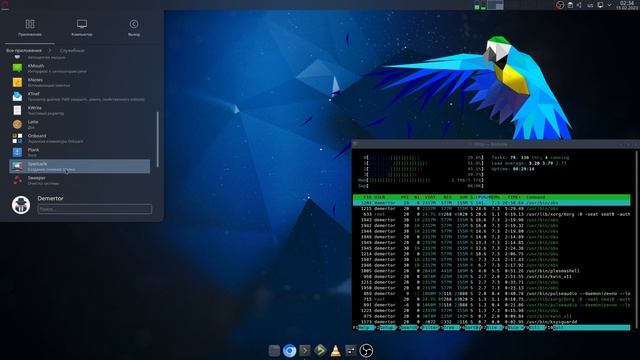Click F9 Kill in htop footer
This screenshot has width=640, height=360.
coord(535,327)
